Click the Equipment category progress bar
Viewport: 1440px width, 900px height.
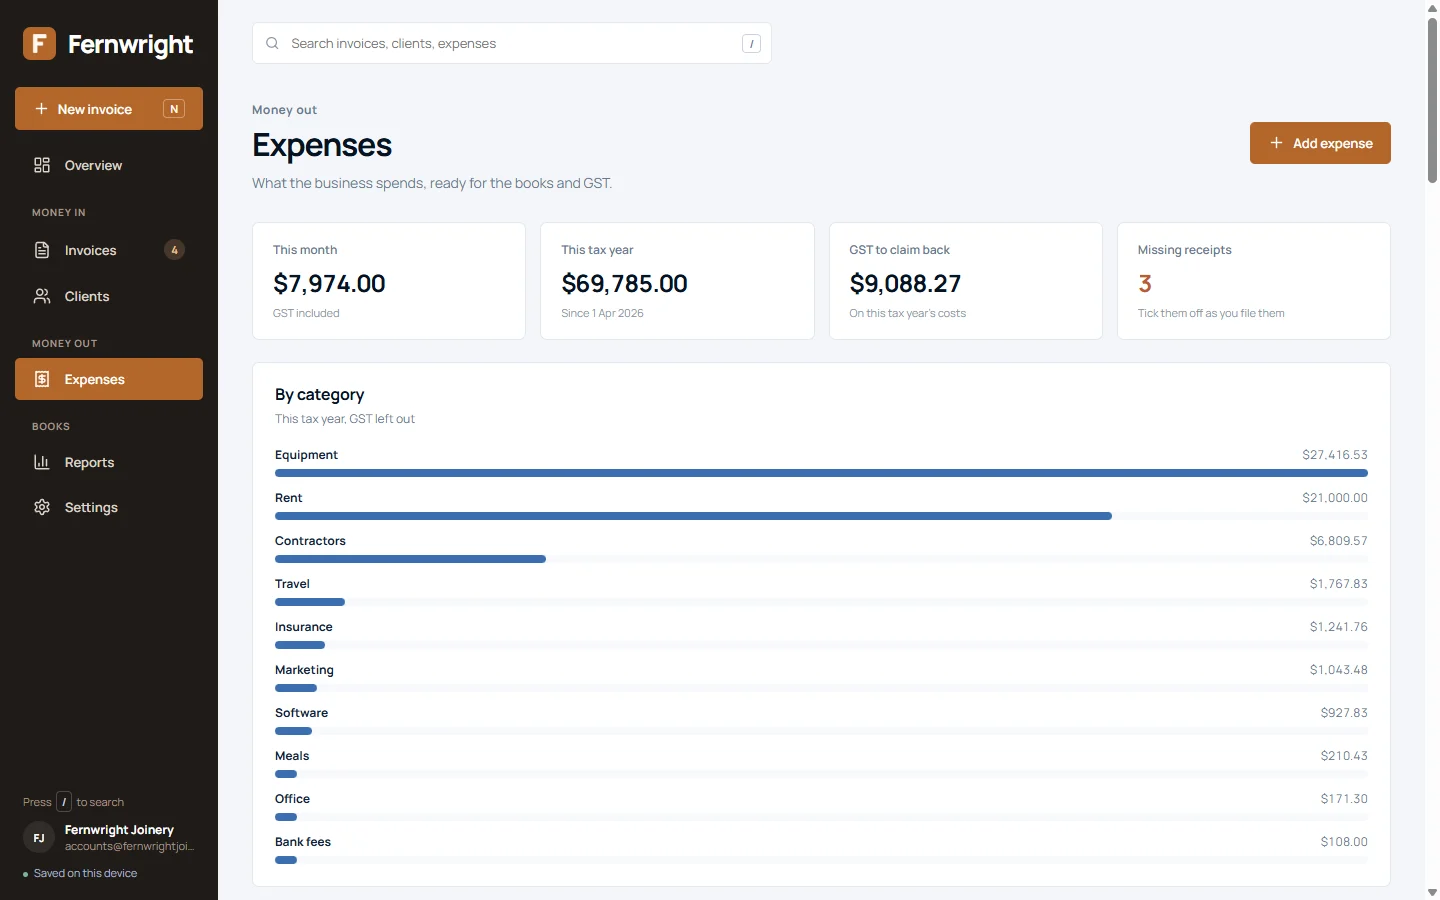[x=821, y=473]
